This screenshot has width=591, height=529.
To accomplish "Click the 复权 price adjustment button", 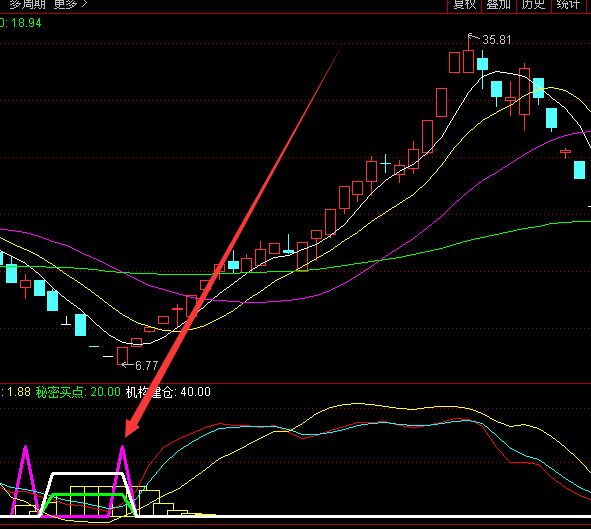I will tap(464, 5).
